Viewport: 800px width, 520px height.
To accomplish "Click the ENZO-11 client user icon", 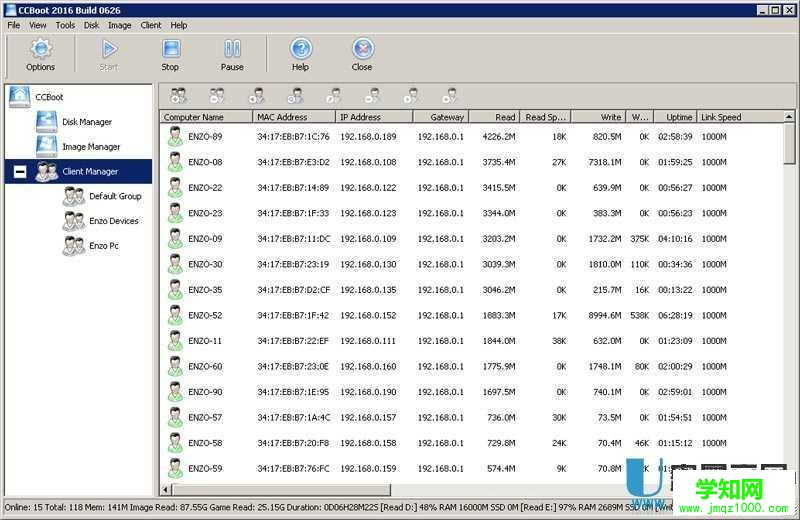I will 175,340.
